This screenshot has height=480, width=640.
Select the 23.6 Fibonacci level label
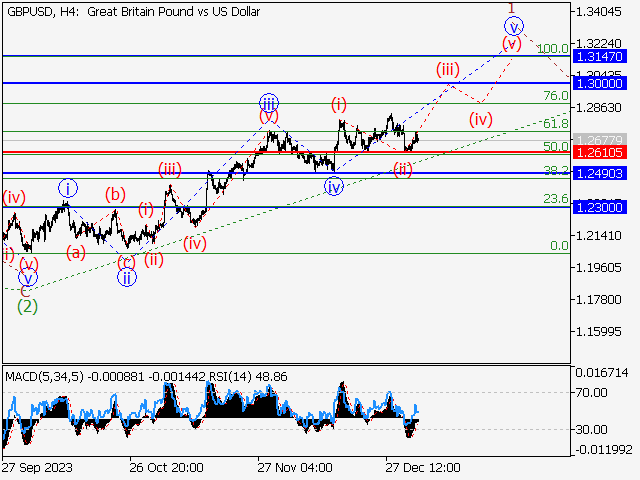tap(556, 199)
